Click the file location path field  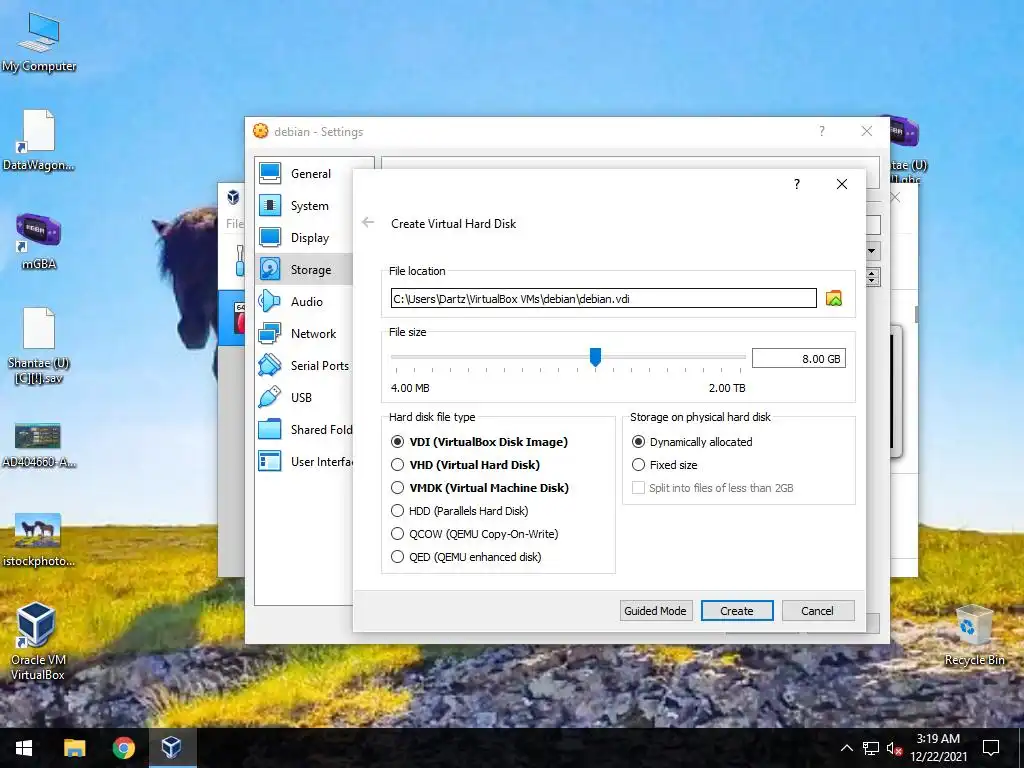603,298
